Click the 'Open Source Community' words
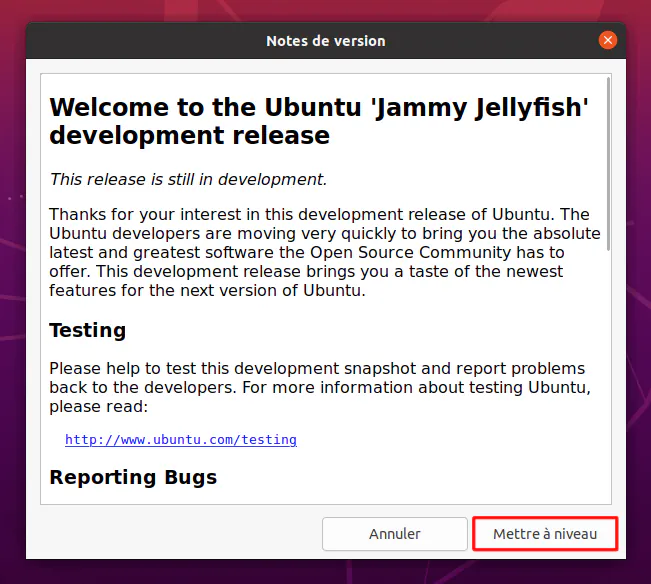The height and width of the screenshot is (584, 651). pyautogui.click(x=410, y=252)
